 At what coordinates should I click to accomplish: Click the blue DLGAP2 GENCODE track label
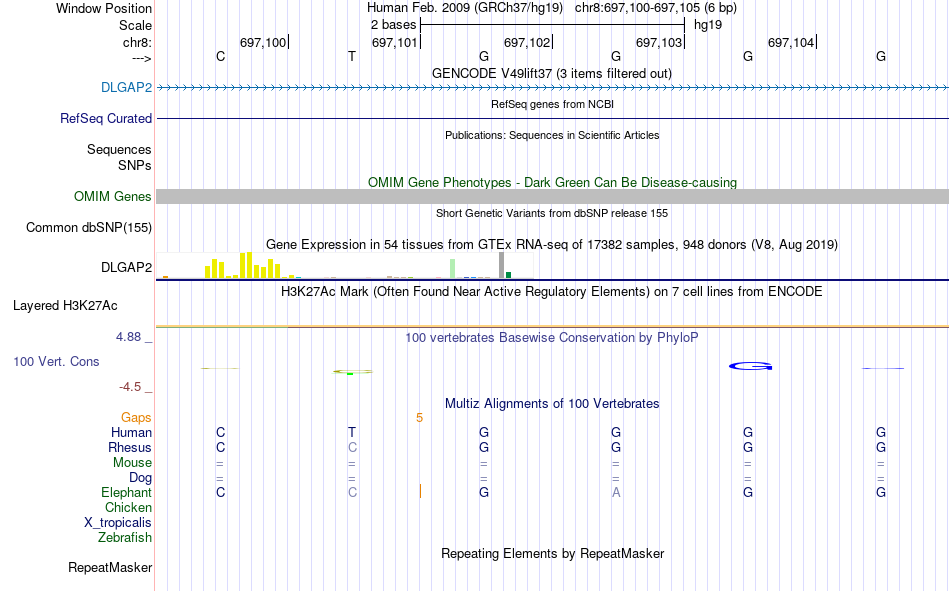click(126, 87)
